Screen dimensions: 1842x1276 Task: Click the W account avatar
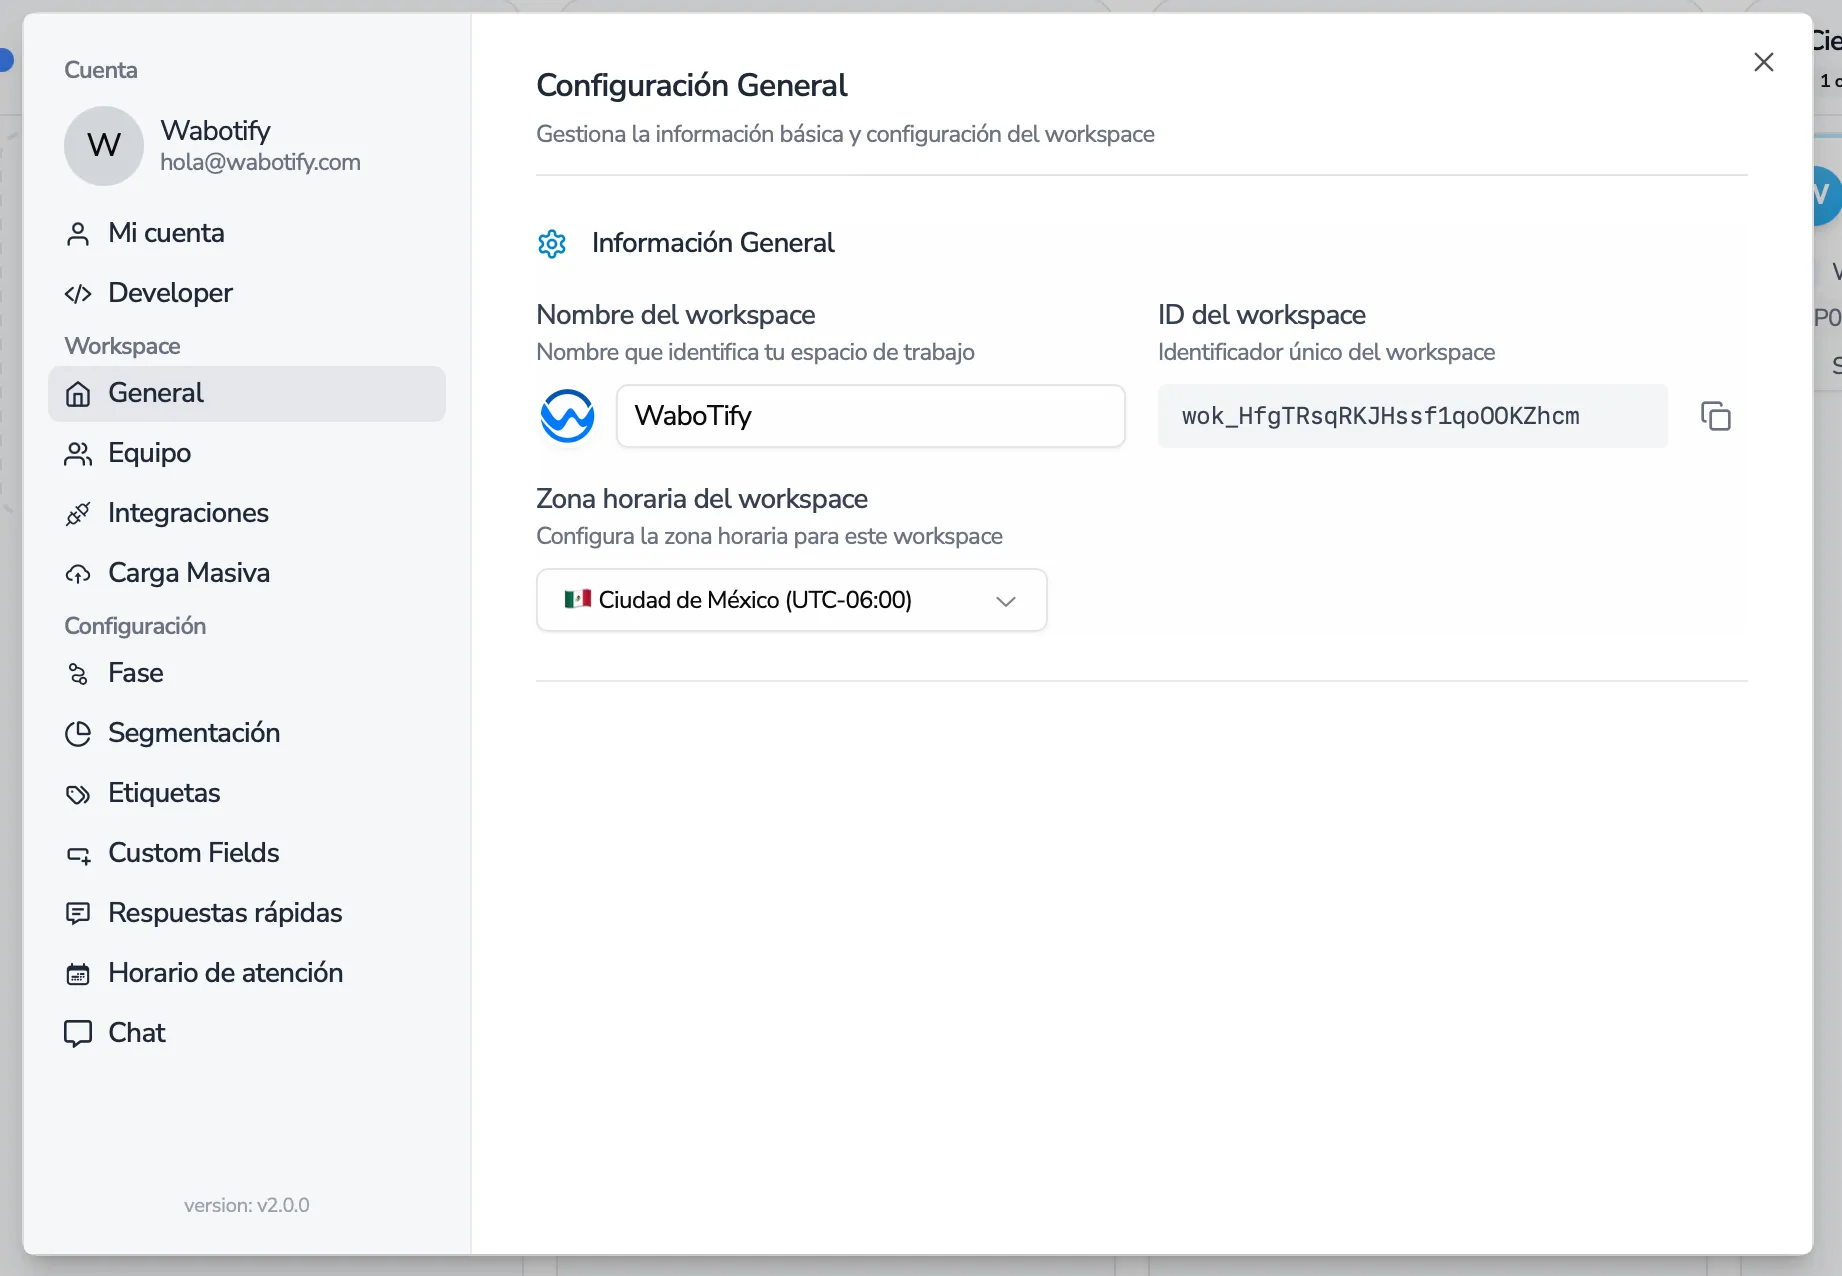pos(104,146)
